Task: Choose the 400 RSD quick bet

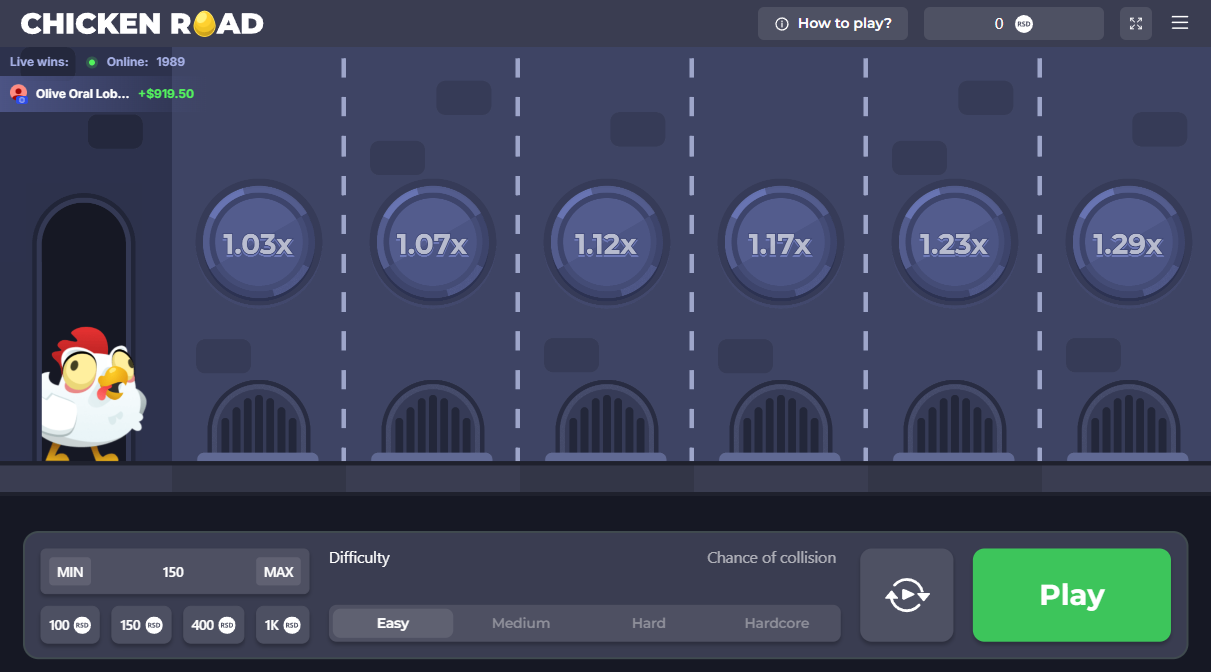Action: [x=213, y=625]
